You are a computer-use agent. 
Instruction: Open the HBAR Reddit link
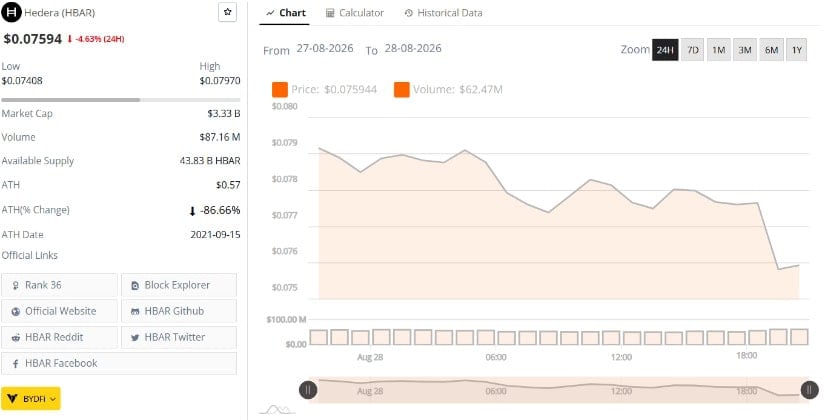click(59, 337)
